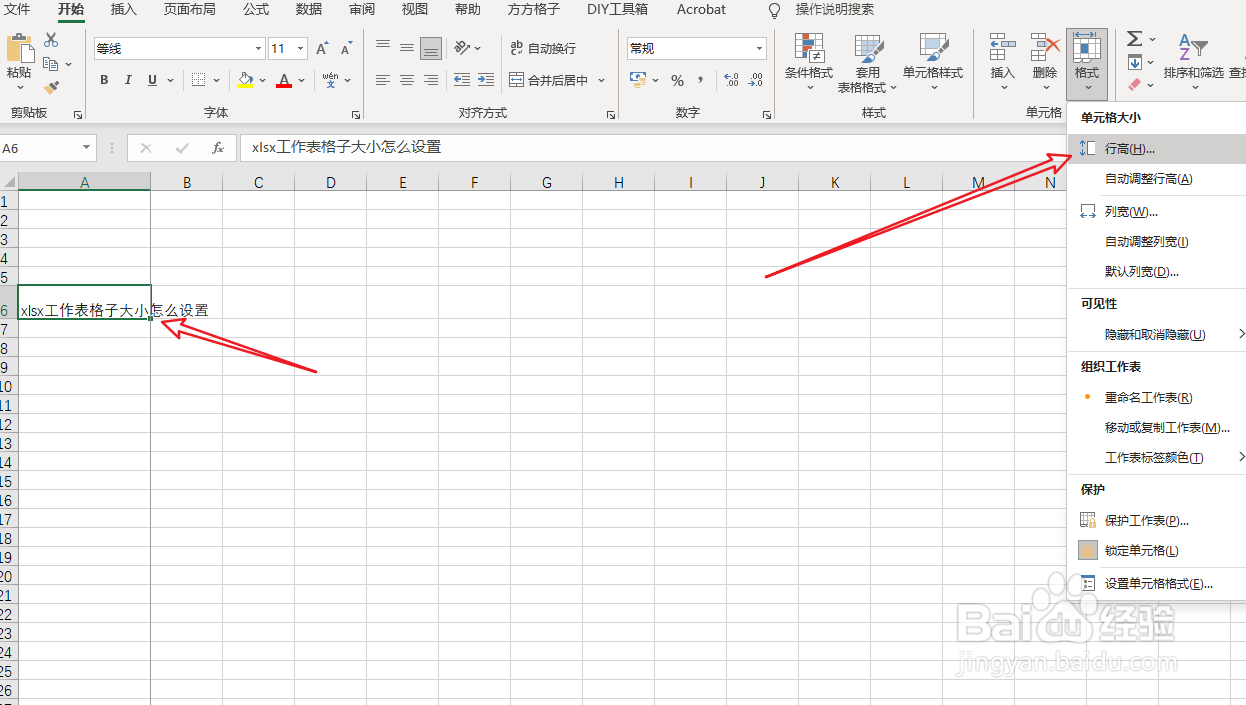Open the font size 11 dropdown
Screen dimensions: 1246x705
(300, 48)
